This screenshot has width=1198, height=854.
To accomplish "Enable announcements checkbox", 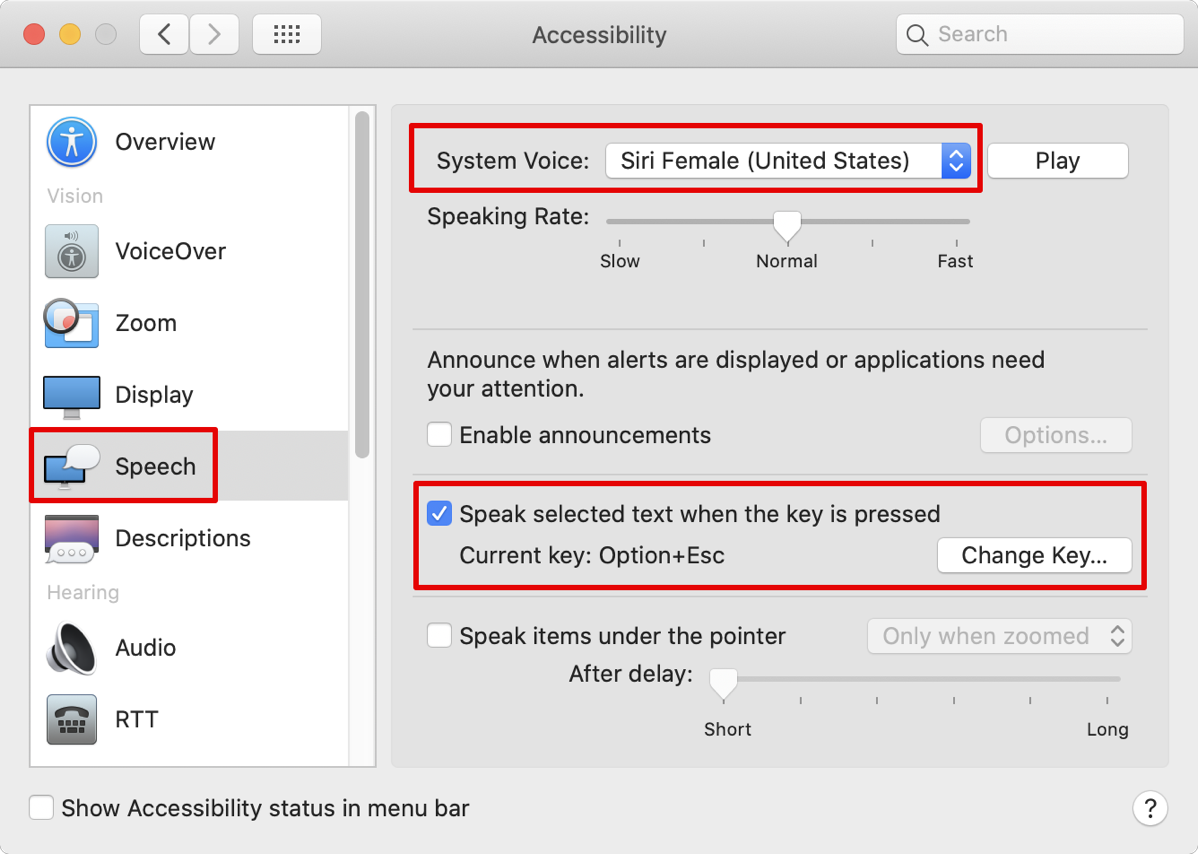I will 439,435.
